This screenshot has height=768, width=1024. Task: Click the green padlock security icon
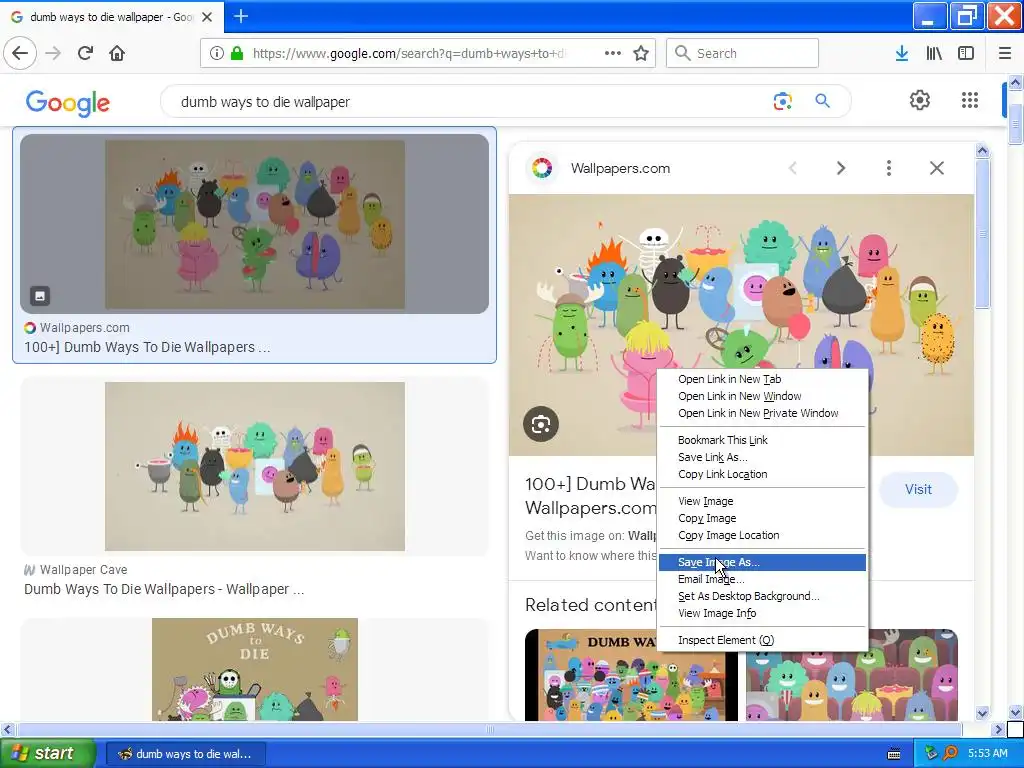tap(237, 53)
